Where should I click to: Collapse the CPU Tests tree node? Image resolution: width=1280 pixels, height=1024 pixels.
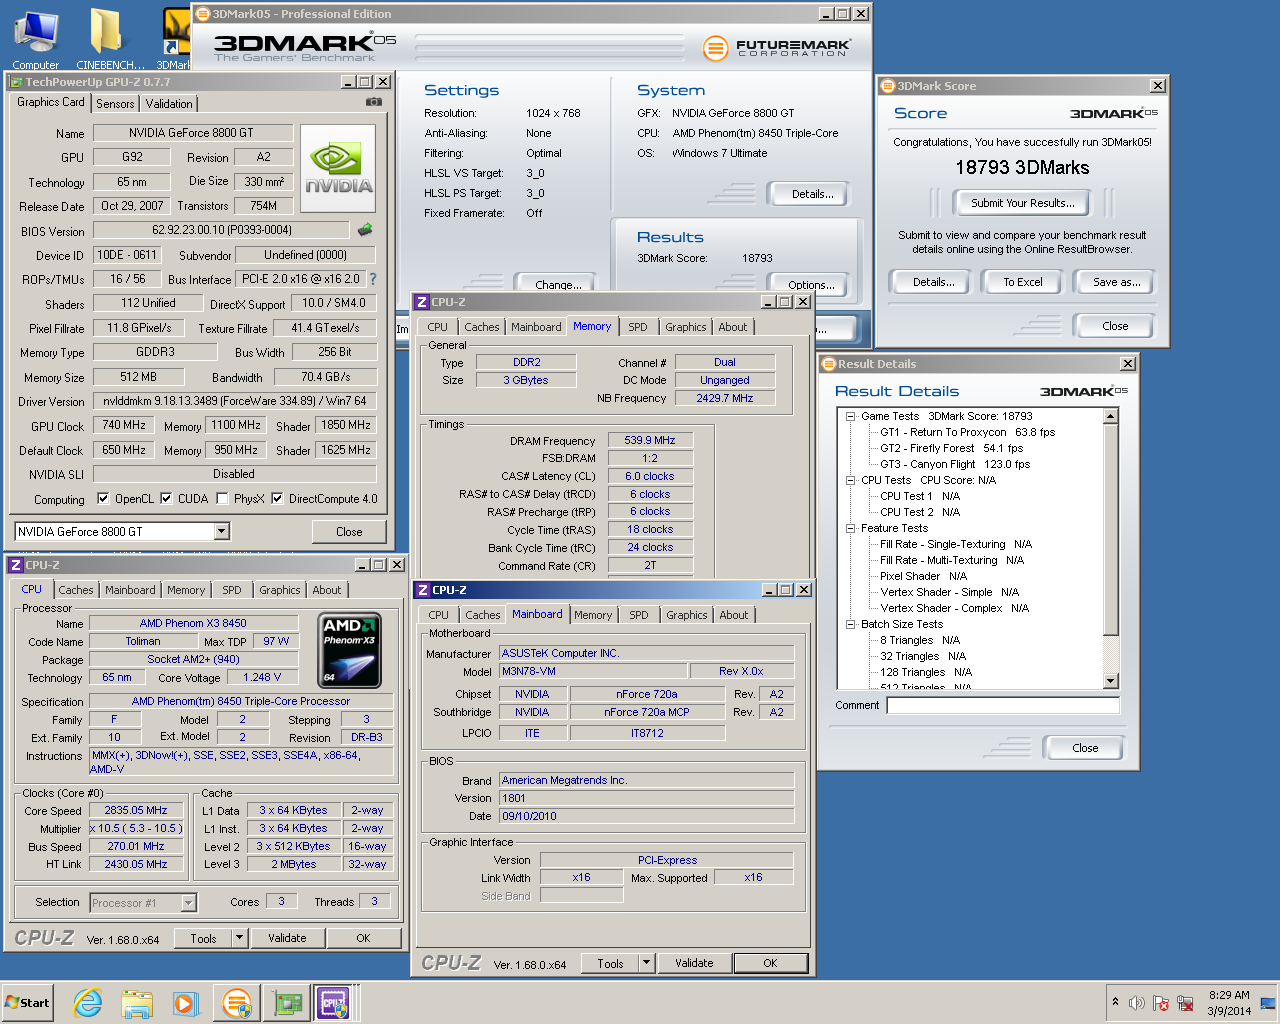850,480
